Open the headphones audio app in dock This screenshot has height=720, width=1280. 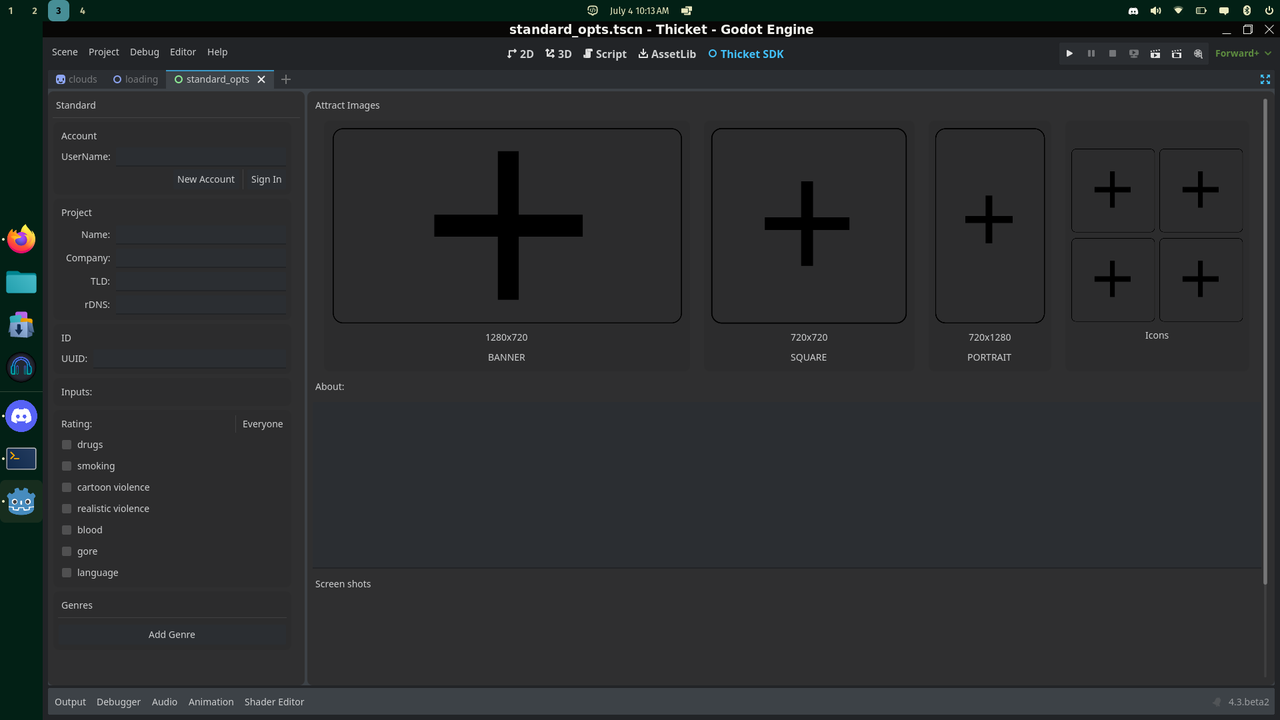(21, 367)
